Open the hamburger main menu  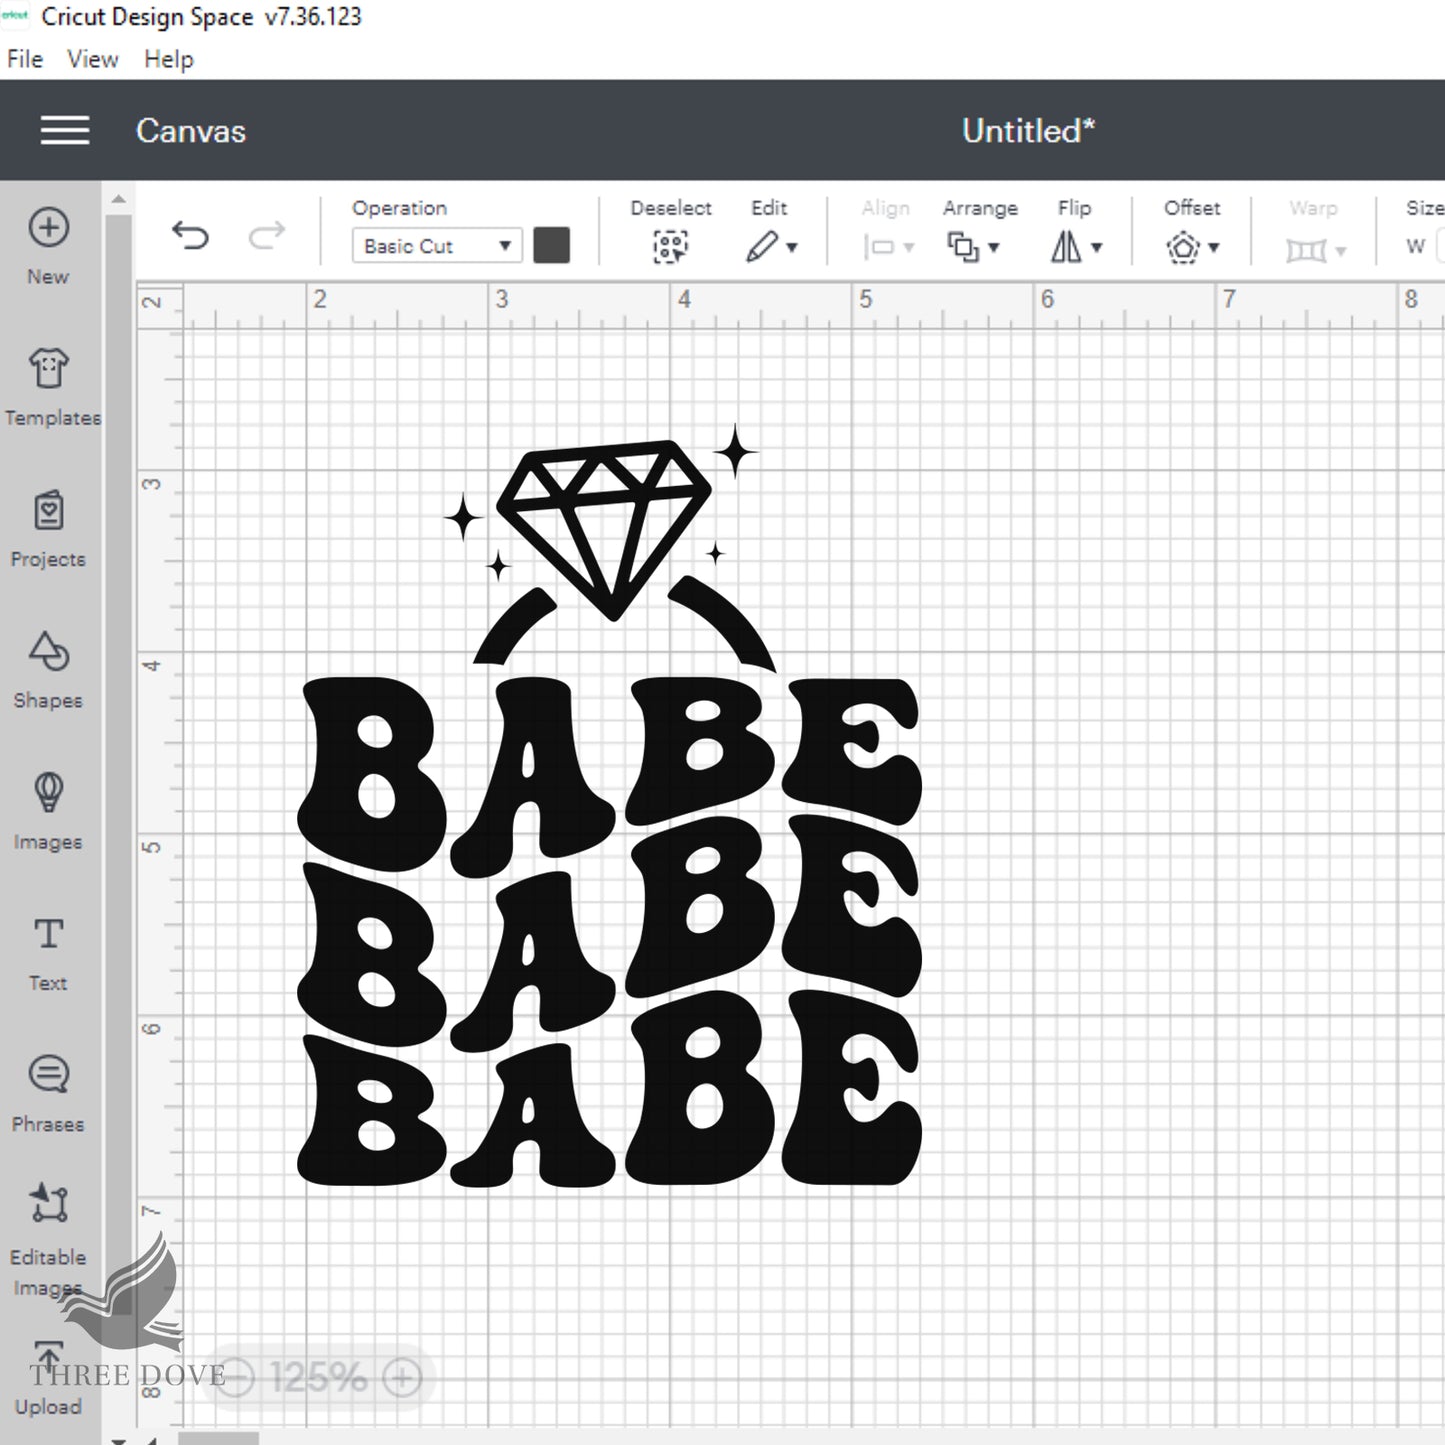pos(65,130)
